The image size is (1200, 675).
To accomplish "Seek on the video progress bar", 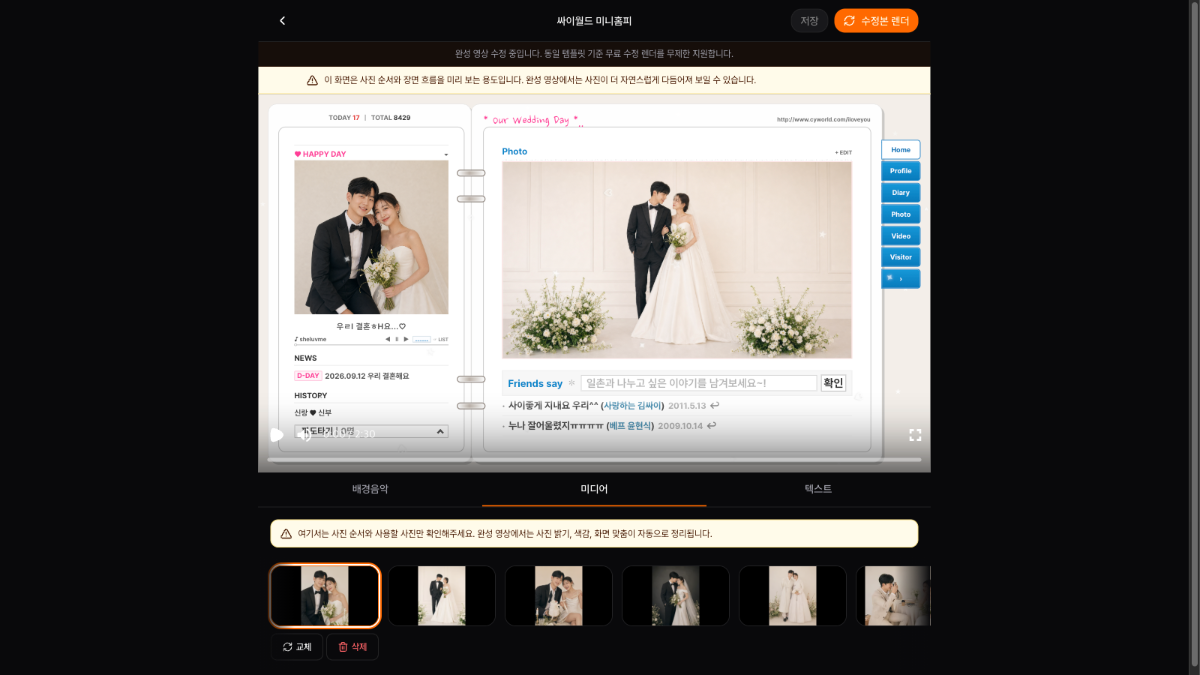I will (x=594, y=460).
